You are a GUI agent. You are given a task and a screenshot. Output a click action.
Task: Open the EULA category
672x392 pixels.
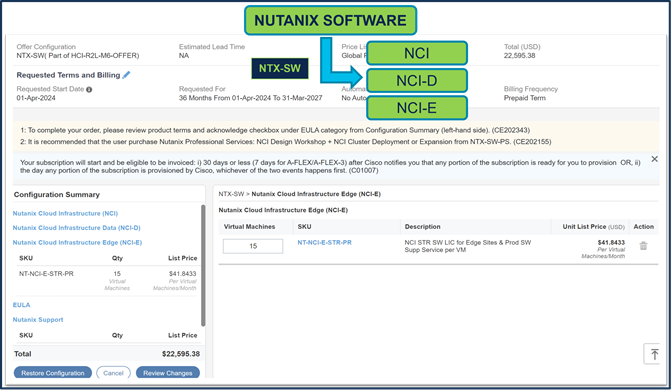[x=21, y=305]
